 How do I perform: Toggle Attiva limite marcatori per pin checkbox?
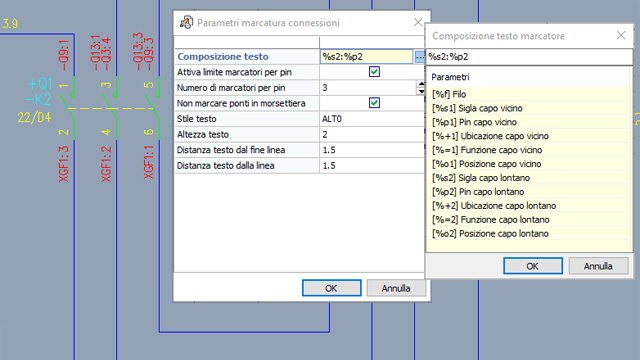pyautogui.click(x=374, y=72)
